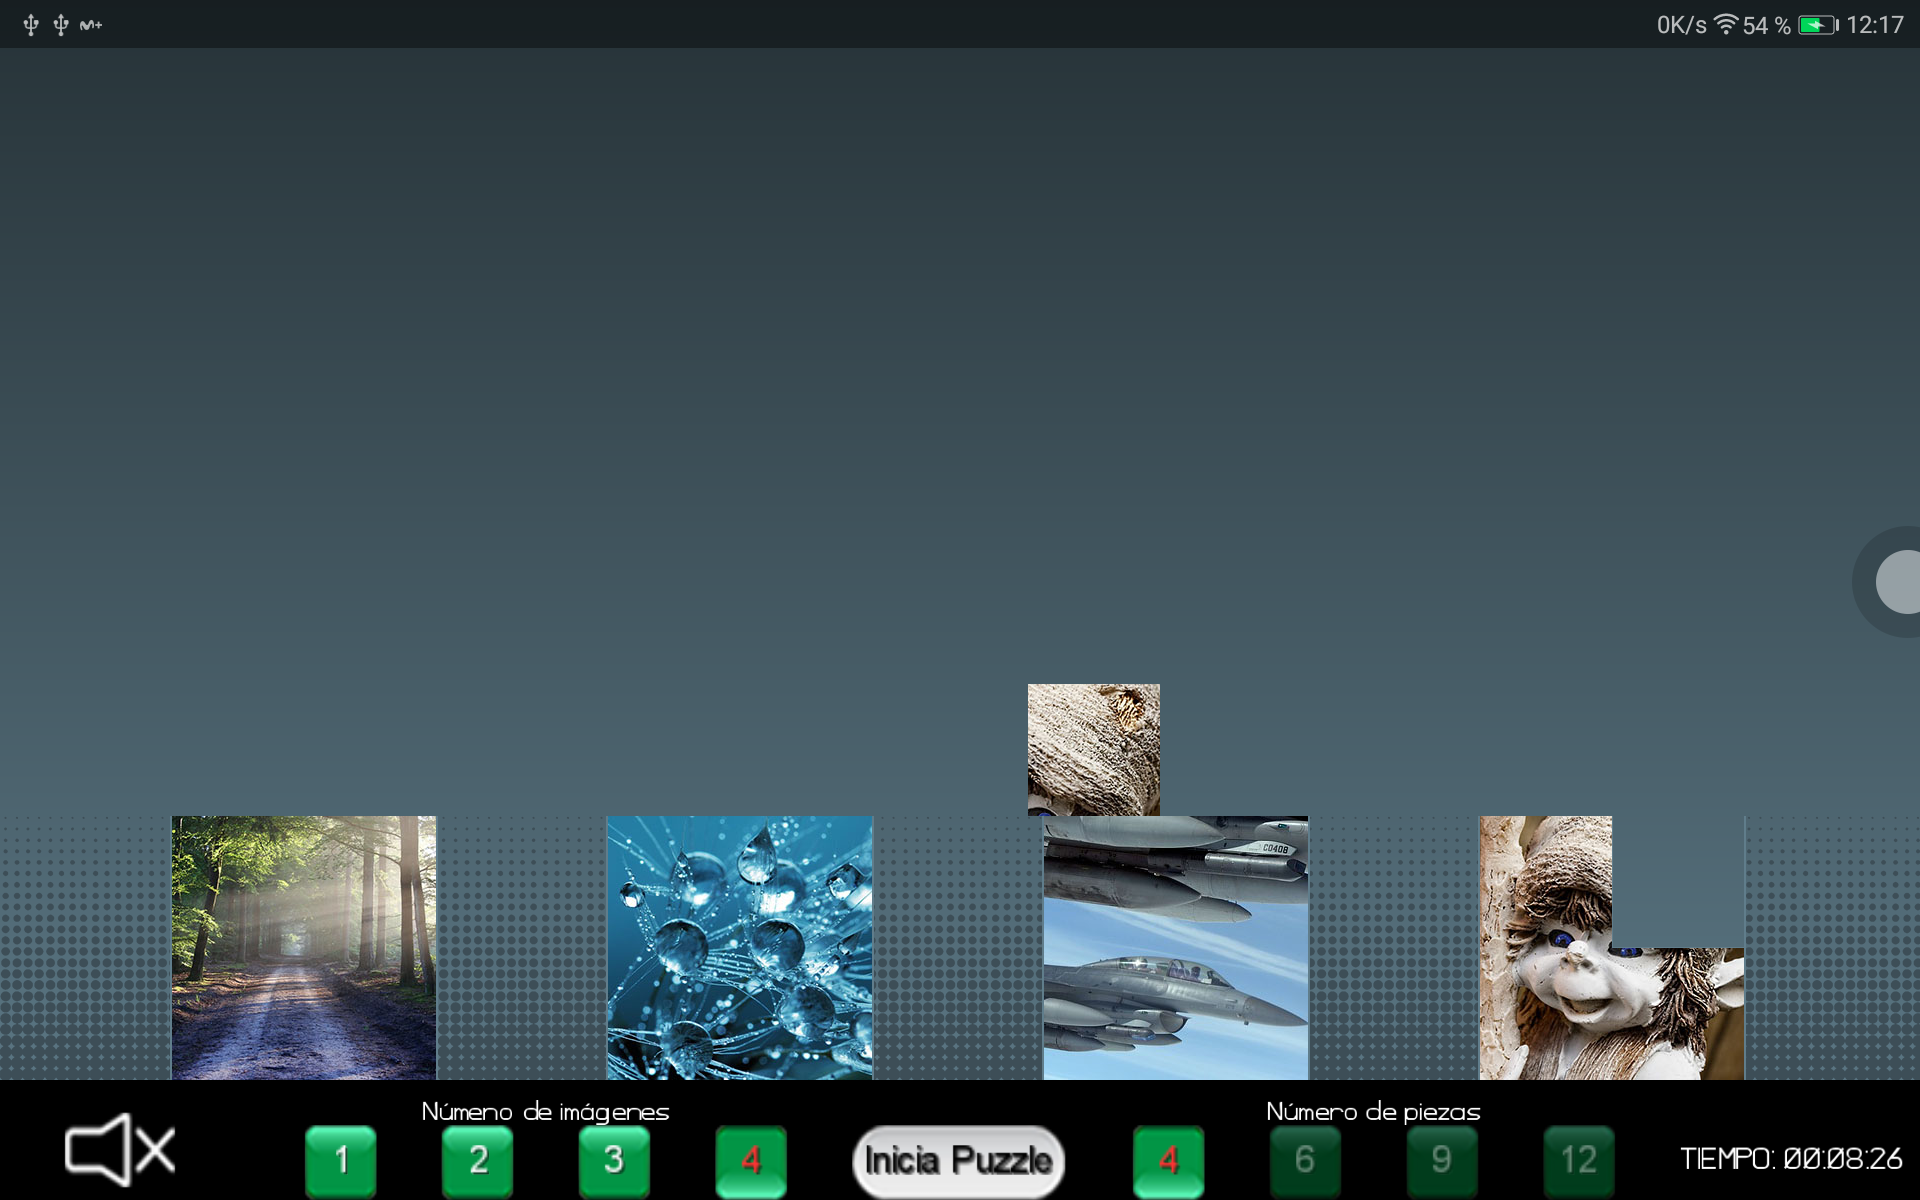Image resolution: width=1920 pixels, height=1200 pixels.
Task: Click the TIEMPO timer display
Action: tap(1790, 1159)
